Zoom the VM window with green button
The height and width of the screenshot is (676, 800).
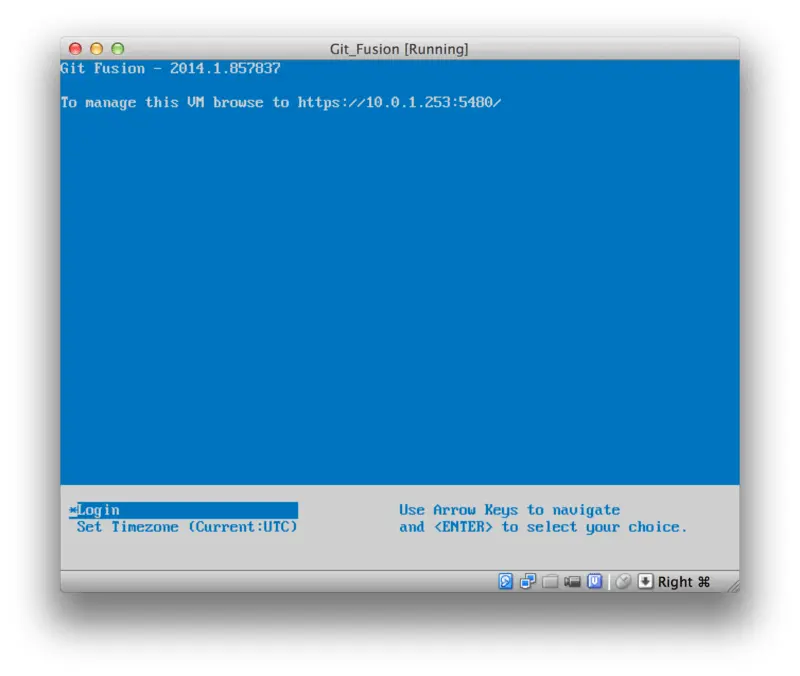click(117, 48)
